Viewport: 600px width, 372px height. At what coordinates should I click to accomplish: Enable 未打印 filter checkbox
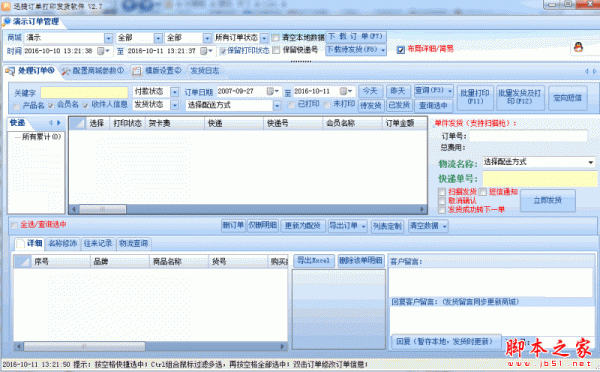[x=327, y=105]
